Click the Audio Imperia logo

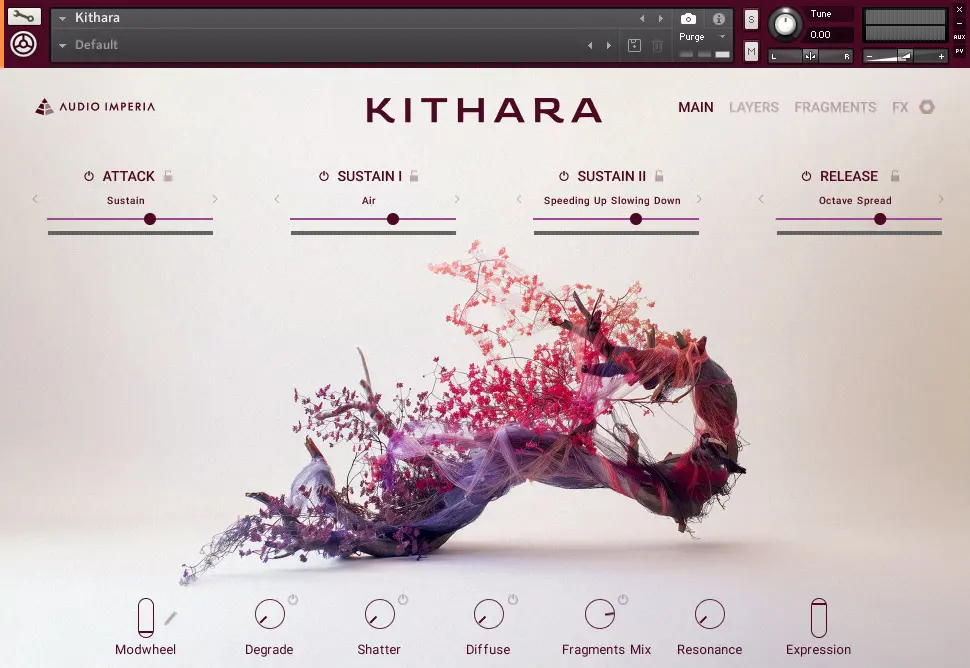[95, 106]
